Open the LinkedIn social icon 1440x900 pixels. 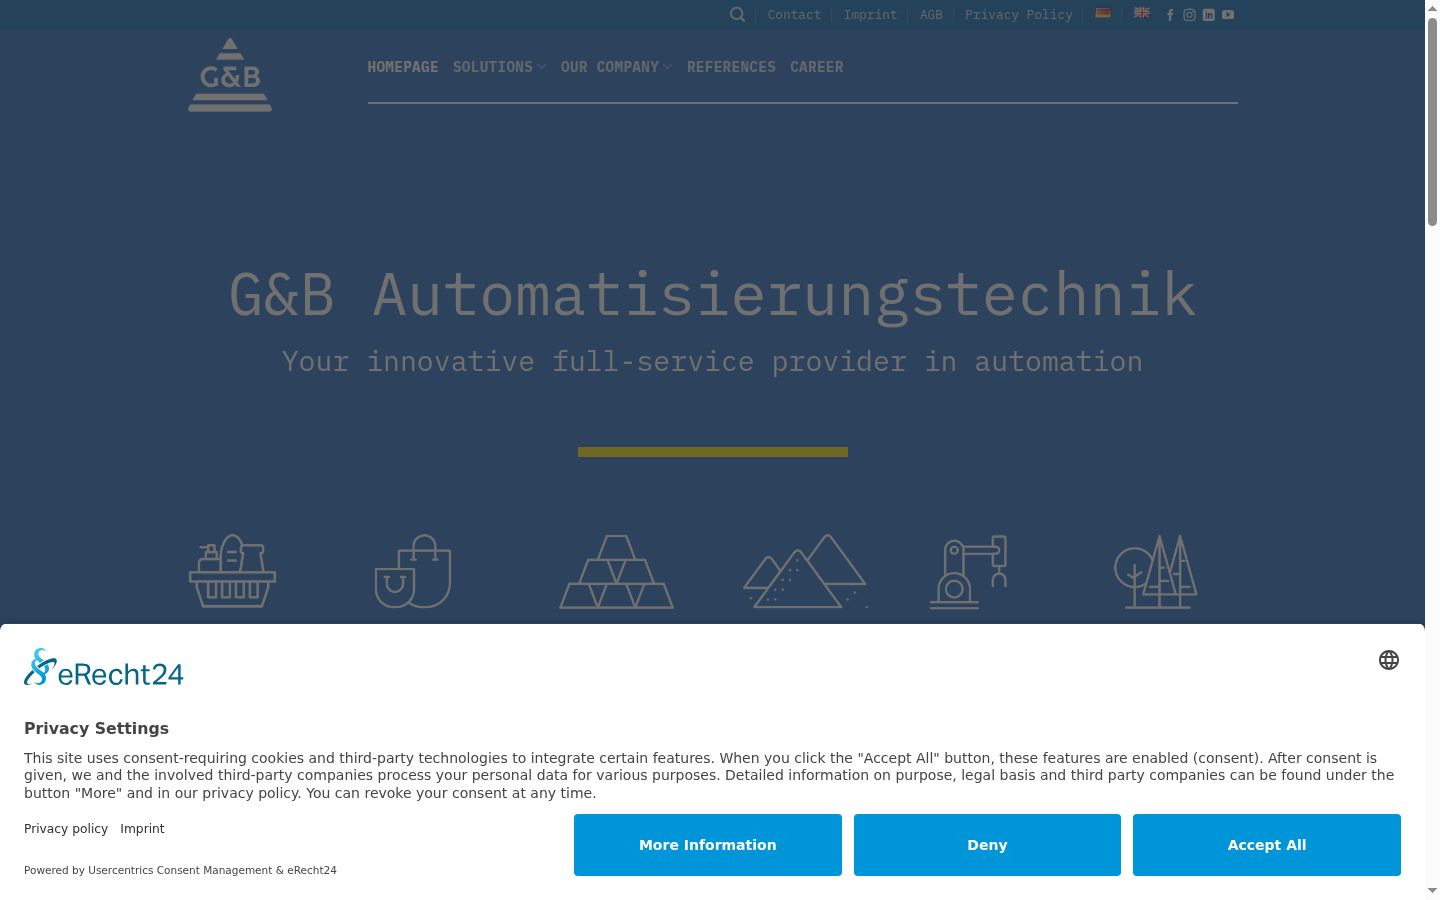coord(1208,15)
